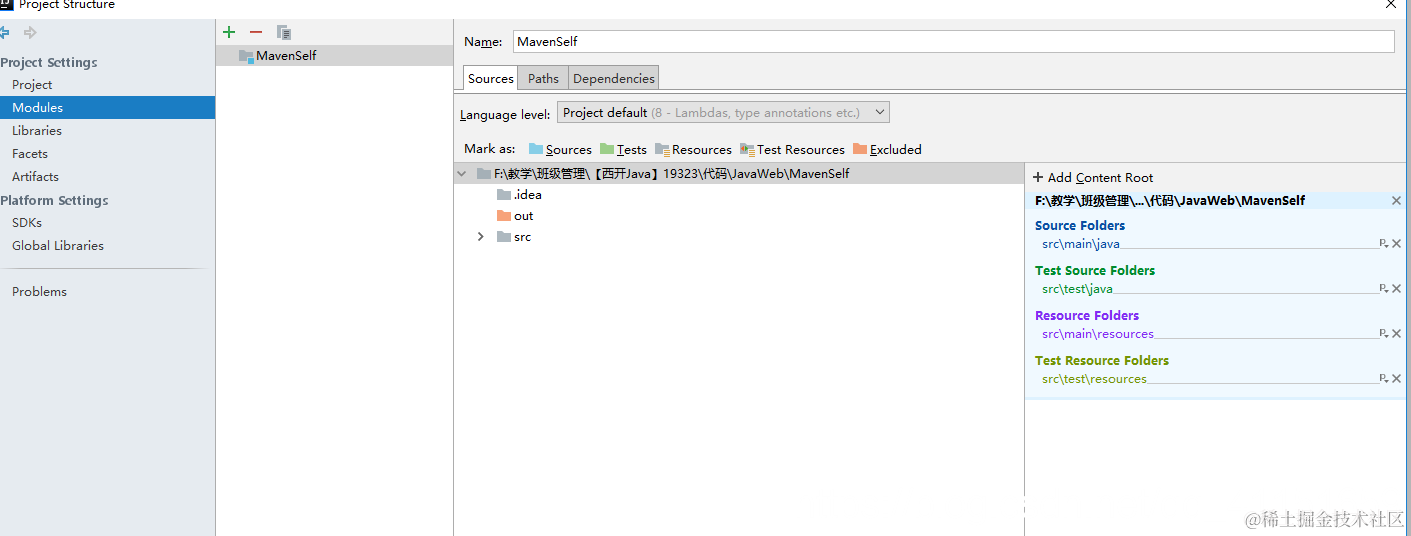Click the Test Resource Folders heading
The height and width of the screenshot is (536, 1411).
[1102, 361]
